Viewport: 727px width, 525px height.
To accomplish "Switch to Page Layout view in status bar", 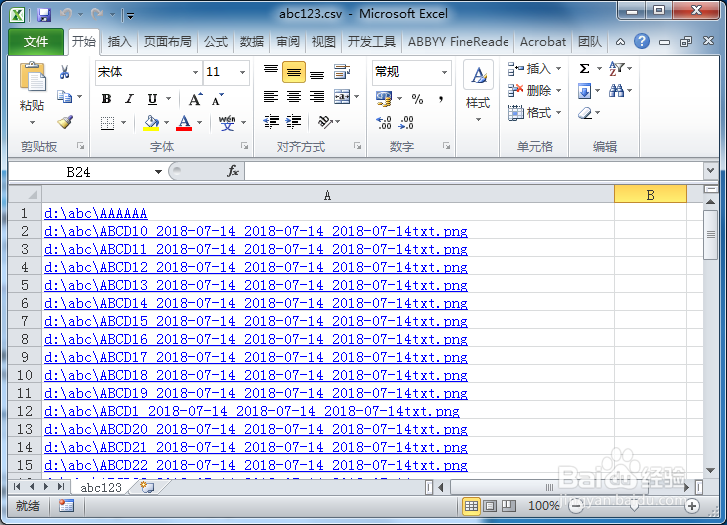I will 490,506.
